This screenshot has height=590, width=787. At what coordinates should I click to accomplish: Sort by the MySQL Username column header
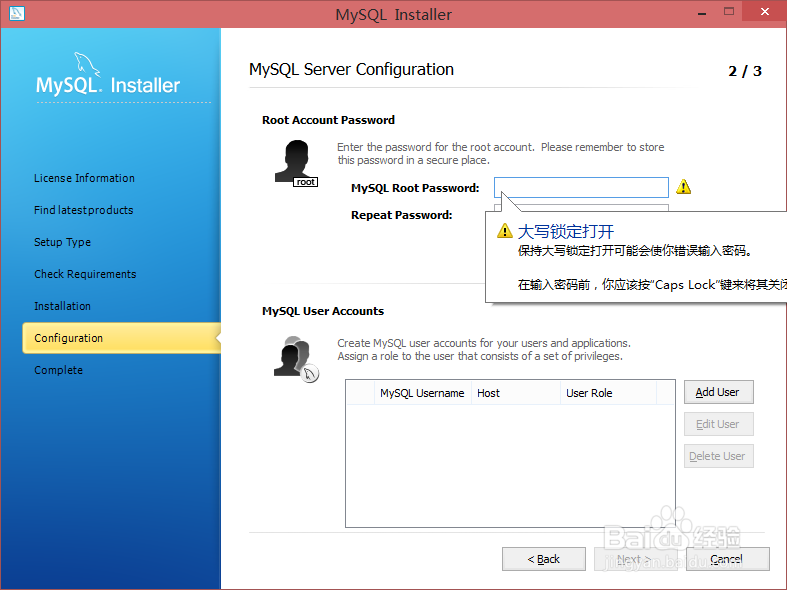[x=423, y=393]
